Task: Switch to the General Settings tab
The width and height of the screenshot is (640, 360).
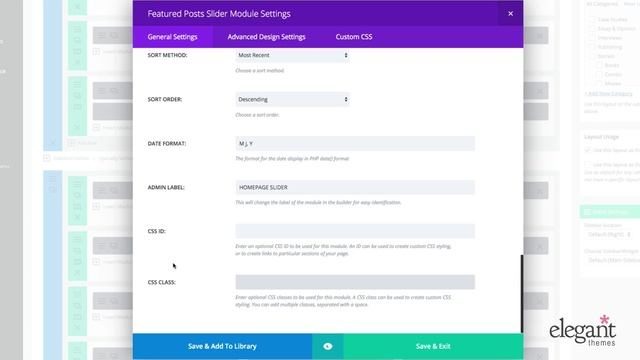Action: click(x=172, y=37)
